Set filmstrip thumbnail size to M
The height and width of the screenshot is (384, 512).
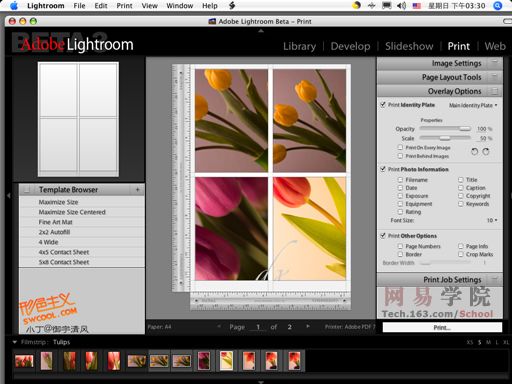pos(488,342)
